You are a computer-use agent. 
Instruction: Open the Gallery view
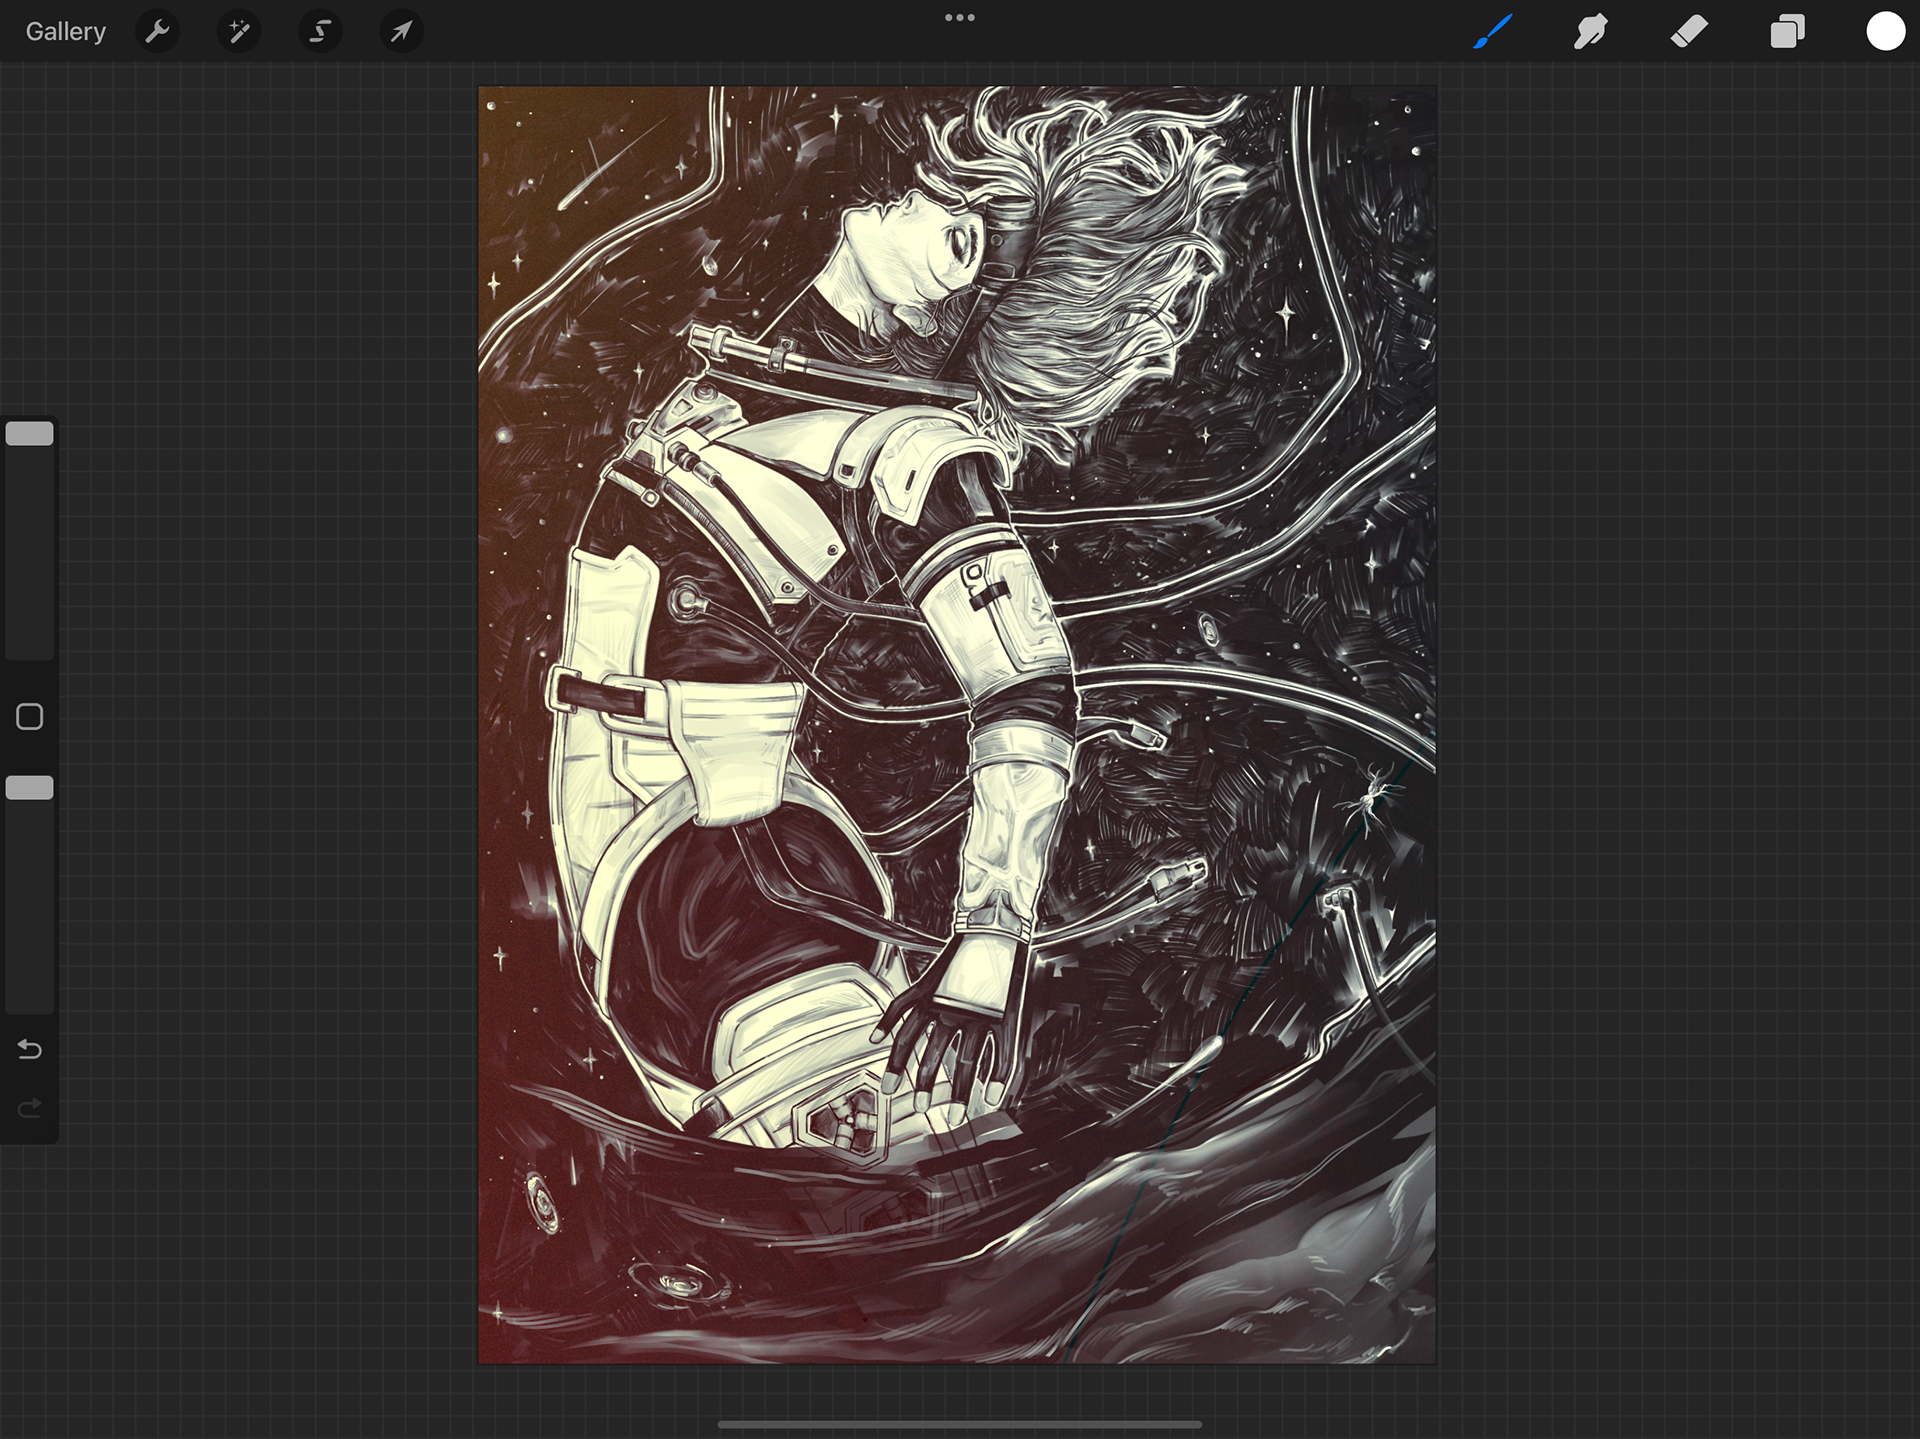65,32
